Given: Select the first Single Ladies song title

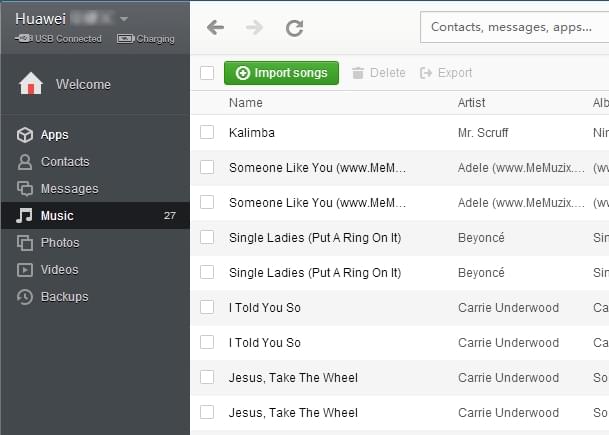Looking at the screenshot, I should tap(315, 238).
